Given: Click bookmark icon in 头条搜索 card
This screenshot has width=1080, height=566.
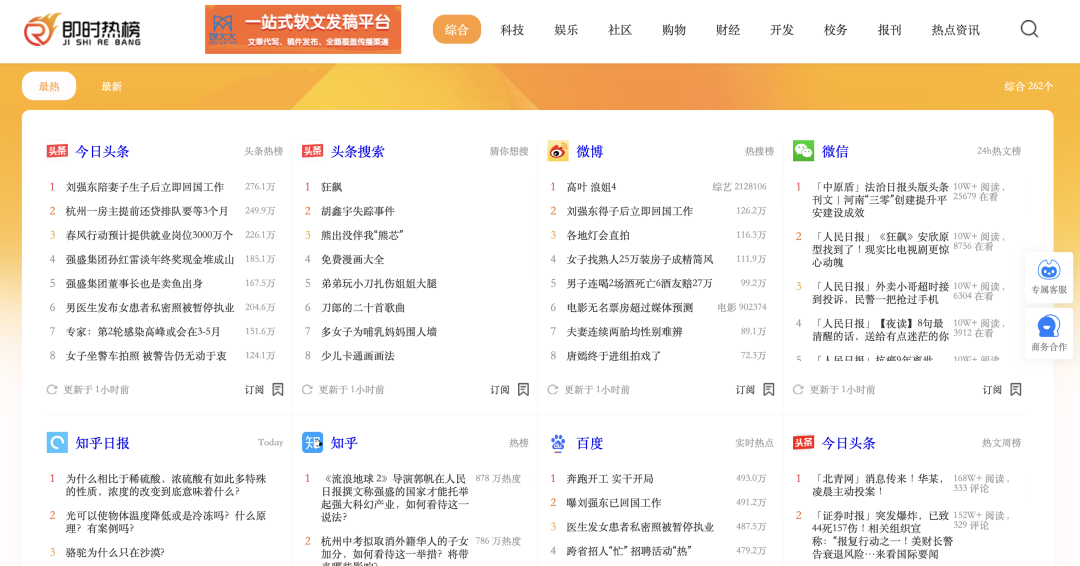Looking at the screenshot, I should pyautogui.click(x=523, y=390).
